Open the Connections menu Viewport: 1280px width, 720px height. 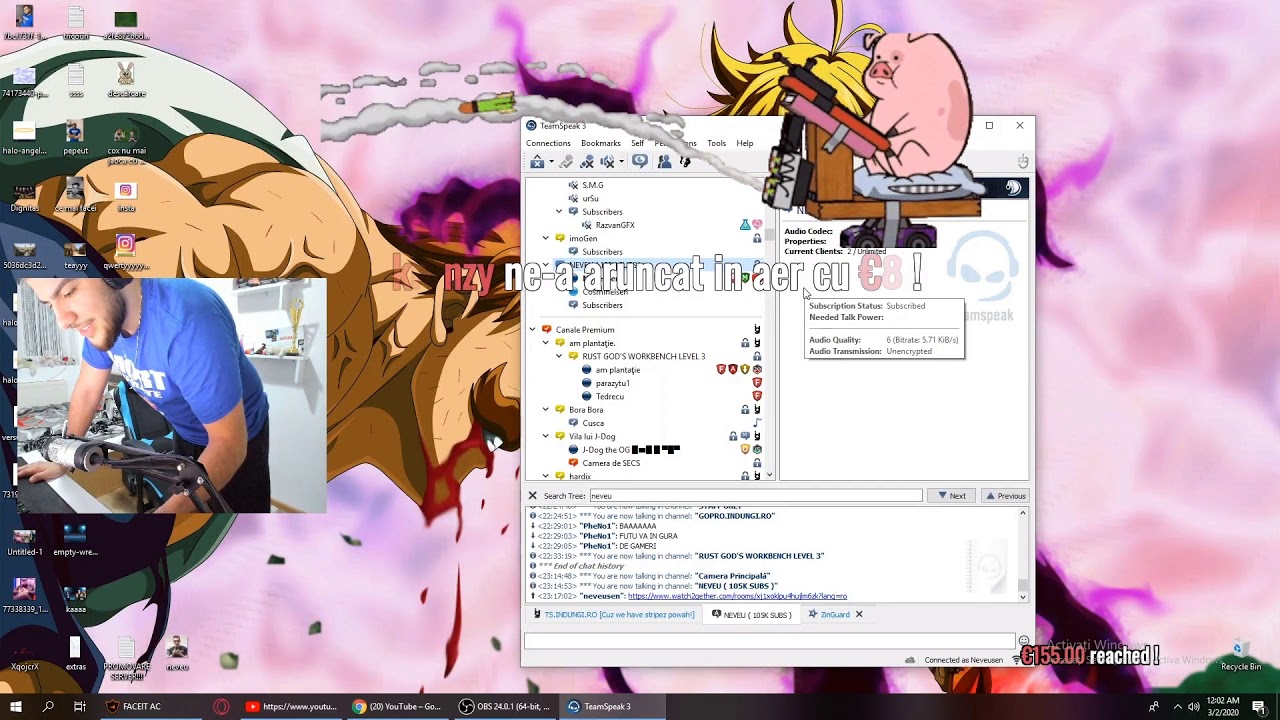click(x=548, y=143)
